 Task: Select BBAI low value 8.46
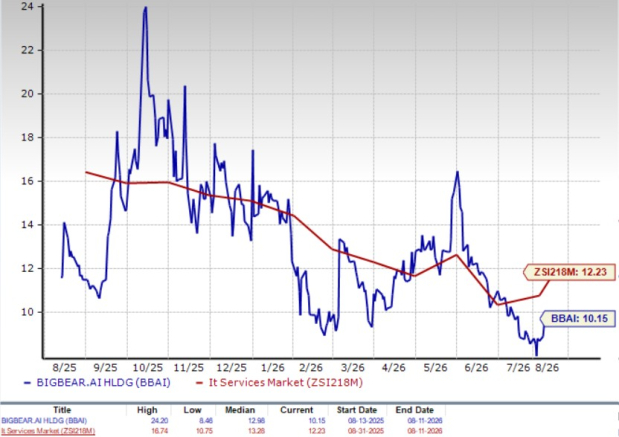tap(206, 421)
